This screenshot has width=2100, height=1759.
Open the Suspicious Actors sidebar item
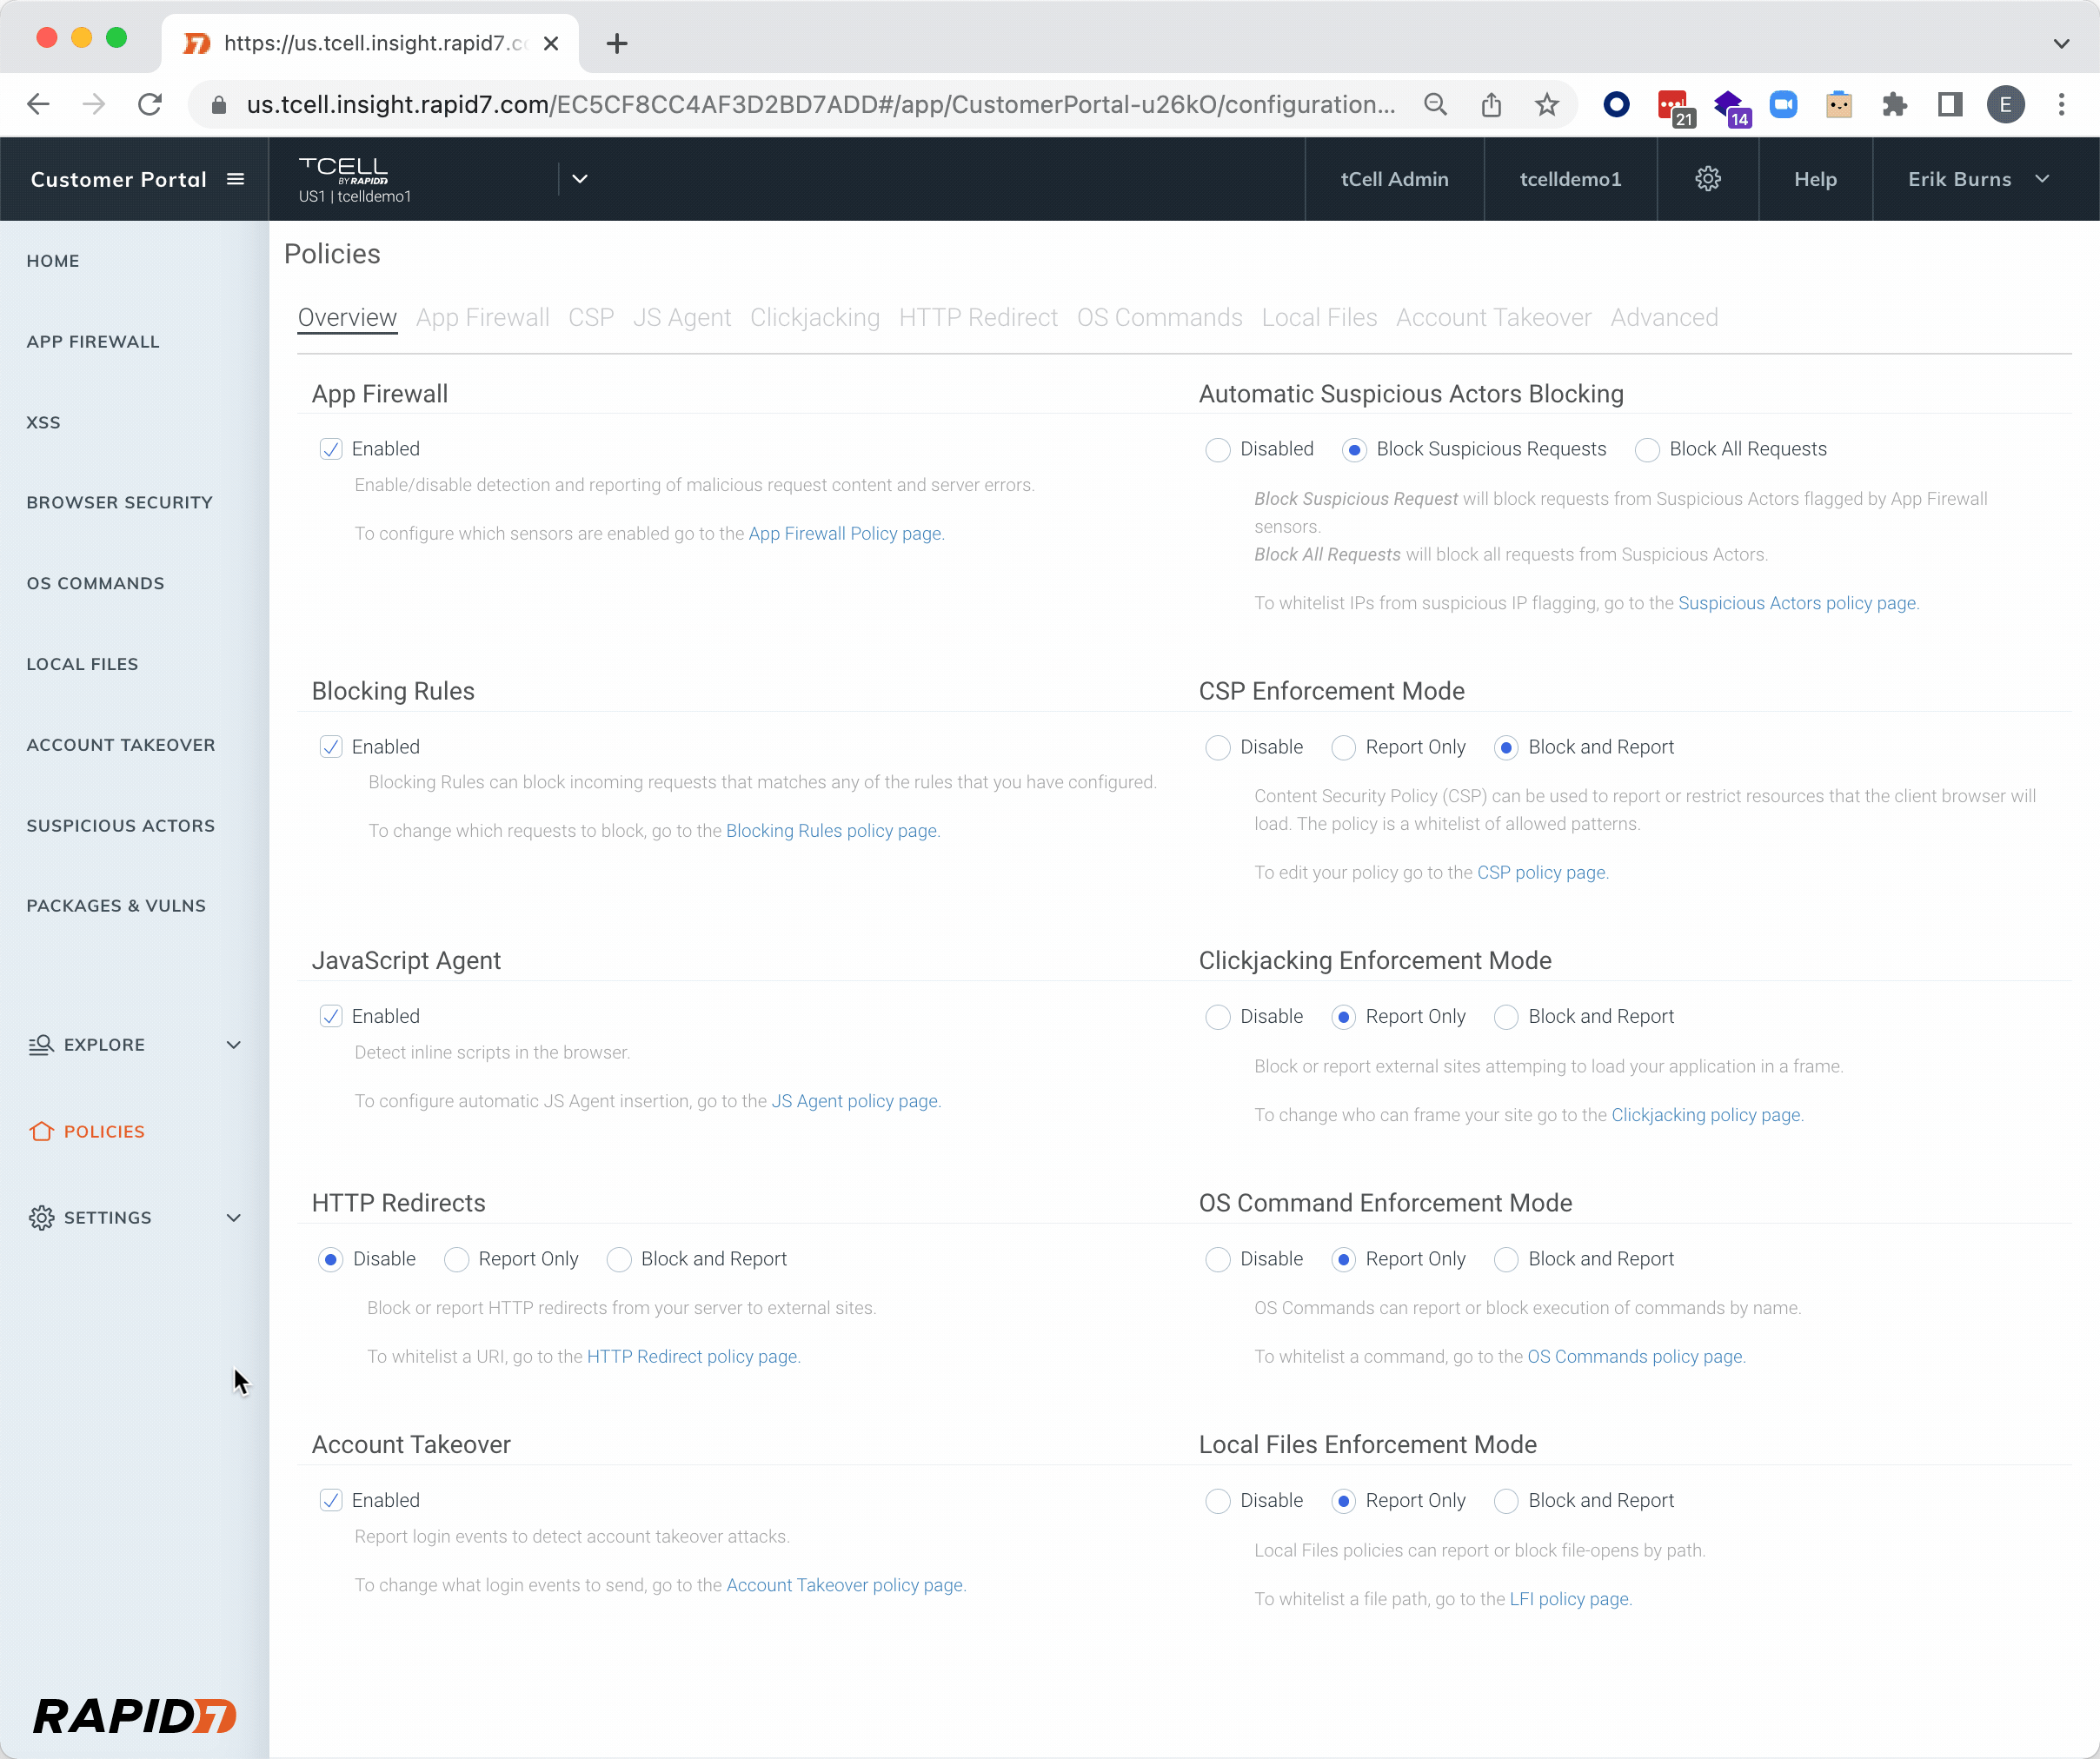(x=121, y=826)
